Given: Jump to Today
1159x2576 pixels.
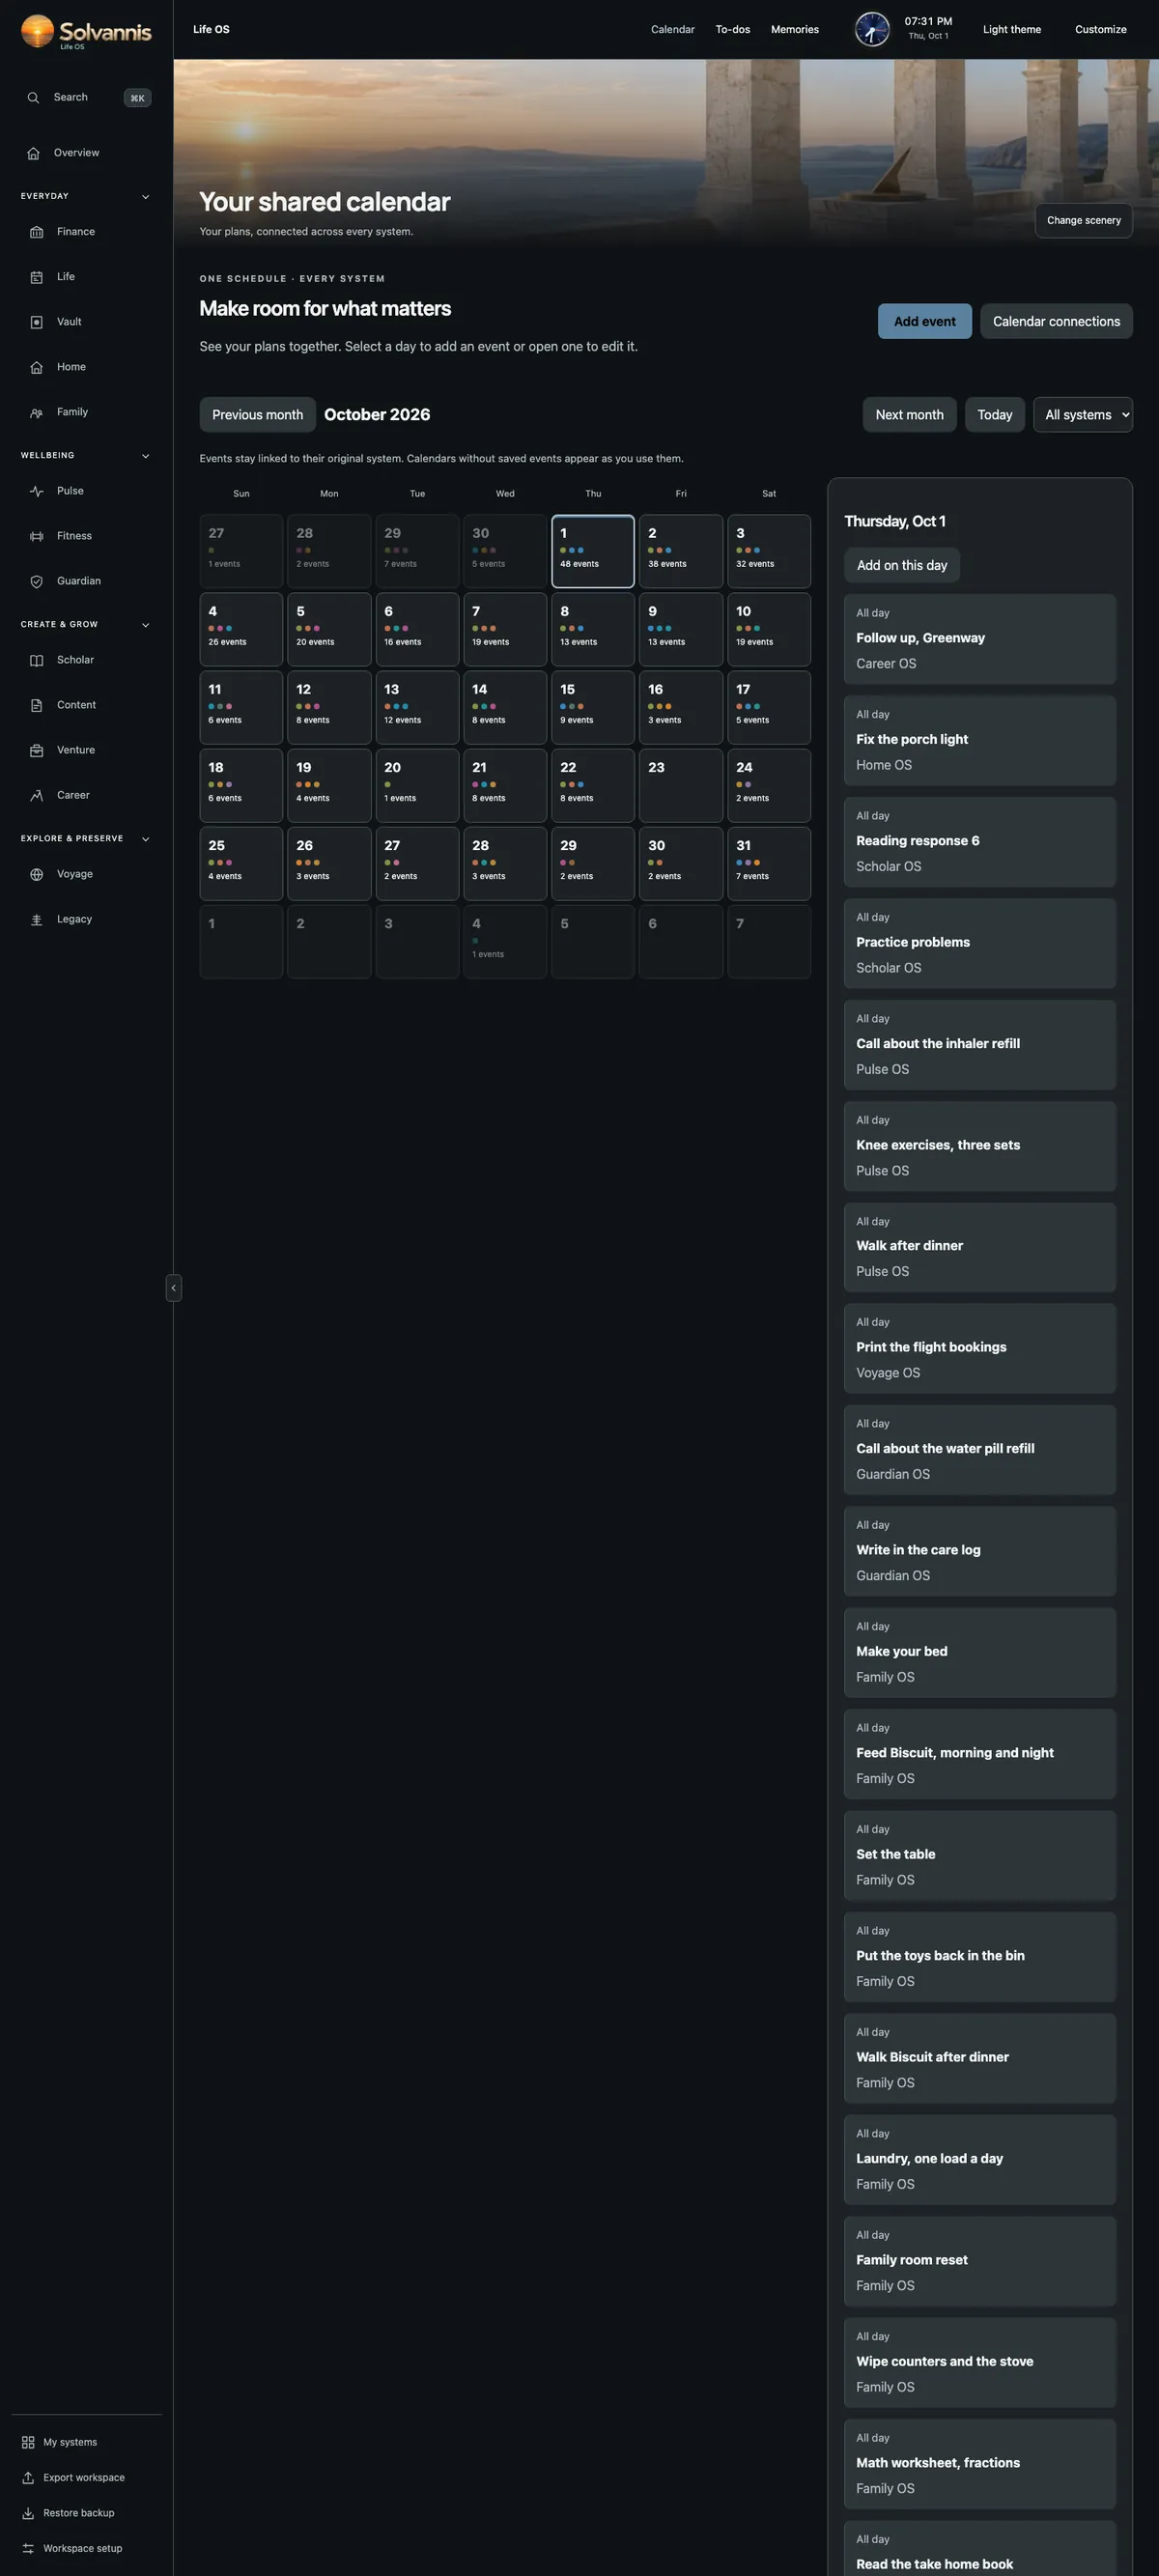Looking at the screenshot, I should [995, 414].
